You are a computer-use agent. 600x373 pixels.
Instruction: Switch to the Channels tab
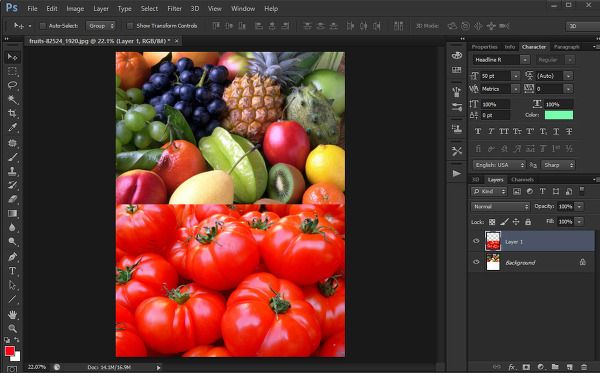[522, 179]
